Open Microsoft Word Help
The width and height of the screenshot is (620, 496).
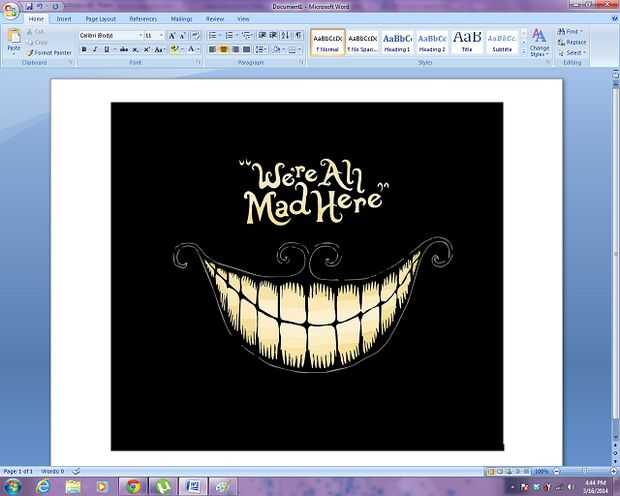(x=614, y=19)
